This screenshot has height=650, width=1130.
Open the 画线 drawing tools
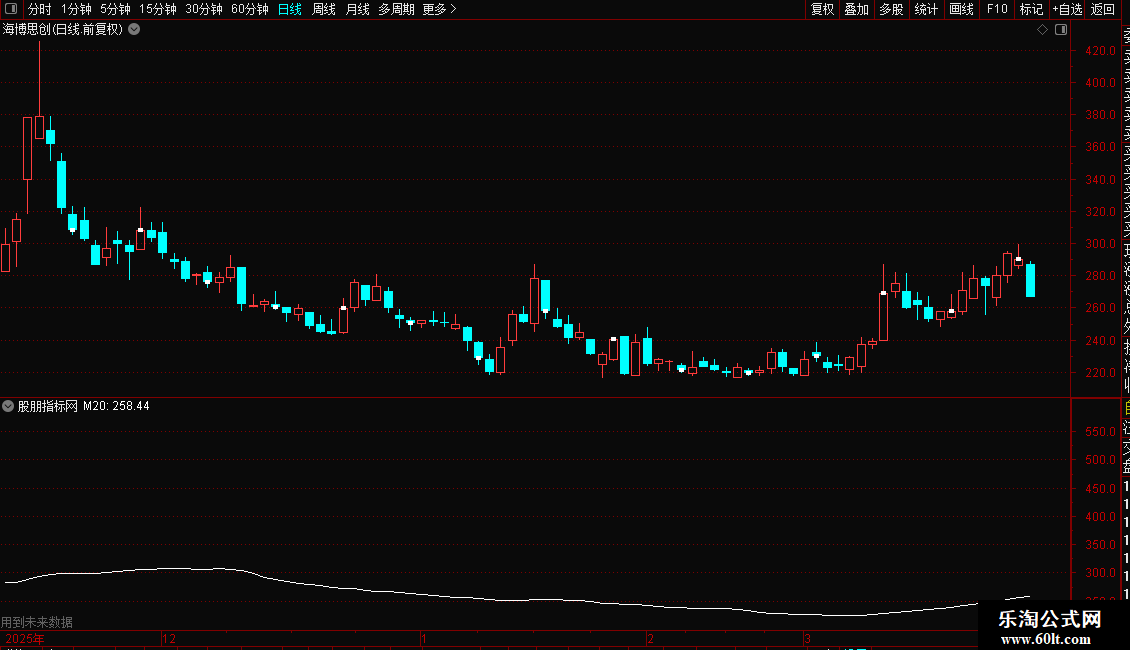pos(961,9)
